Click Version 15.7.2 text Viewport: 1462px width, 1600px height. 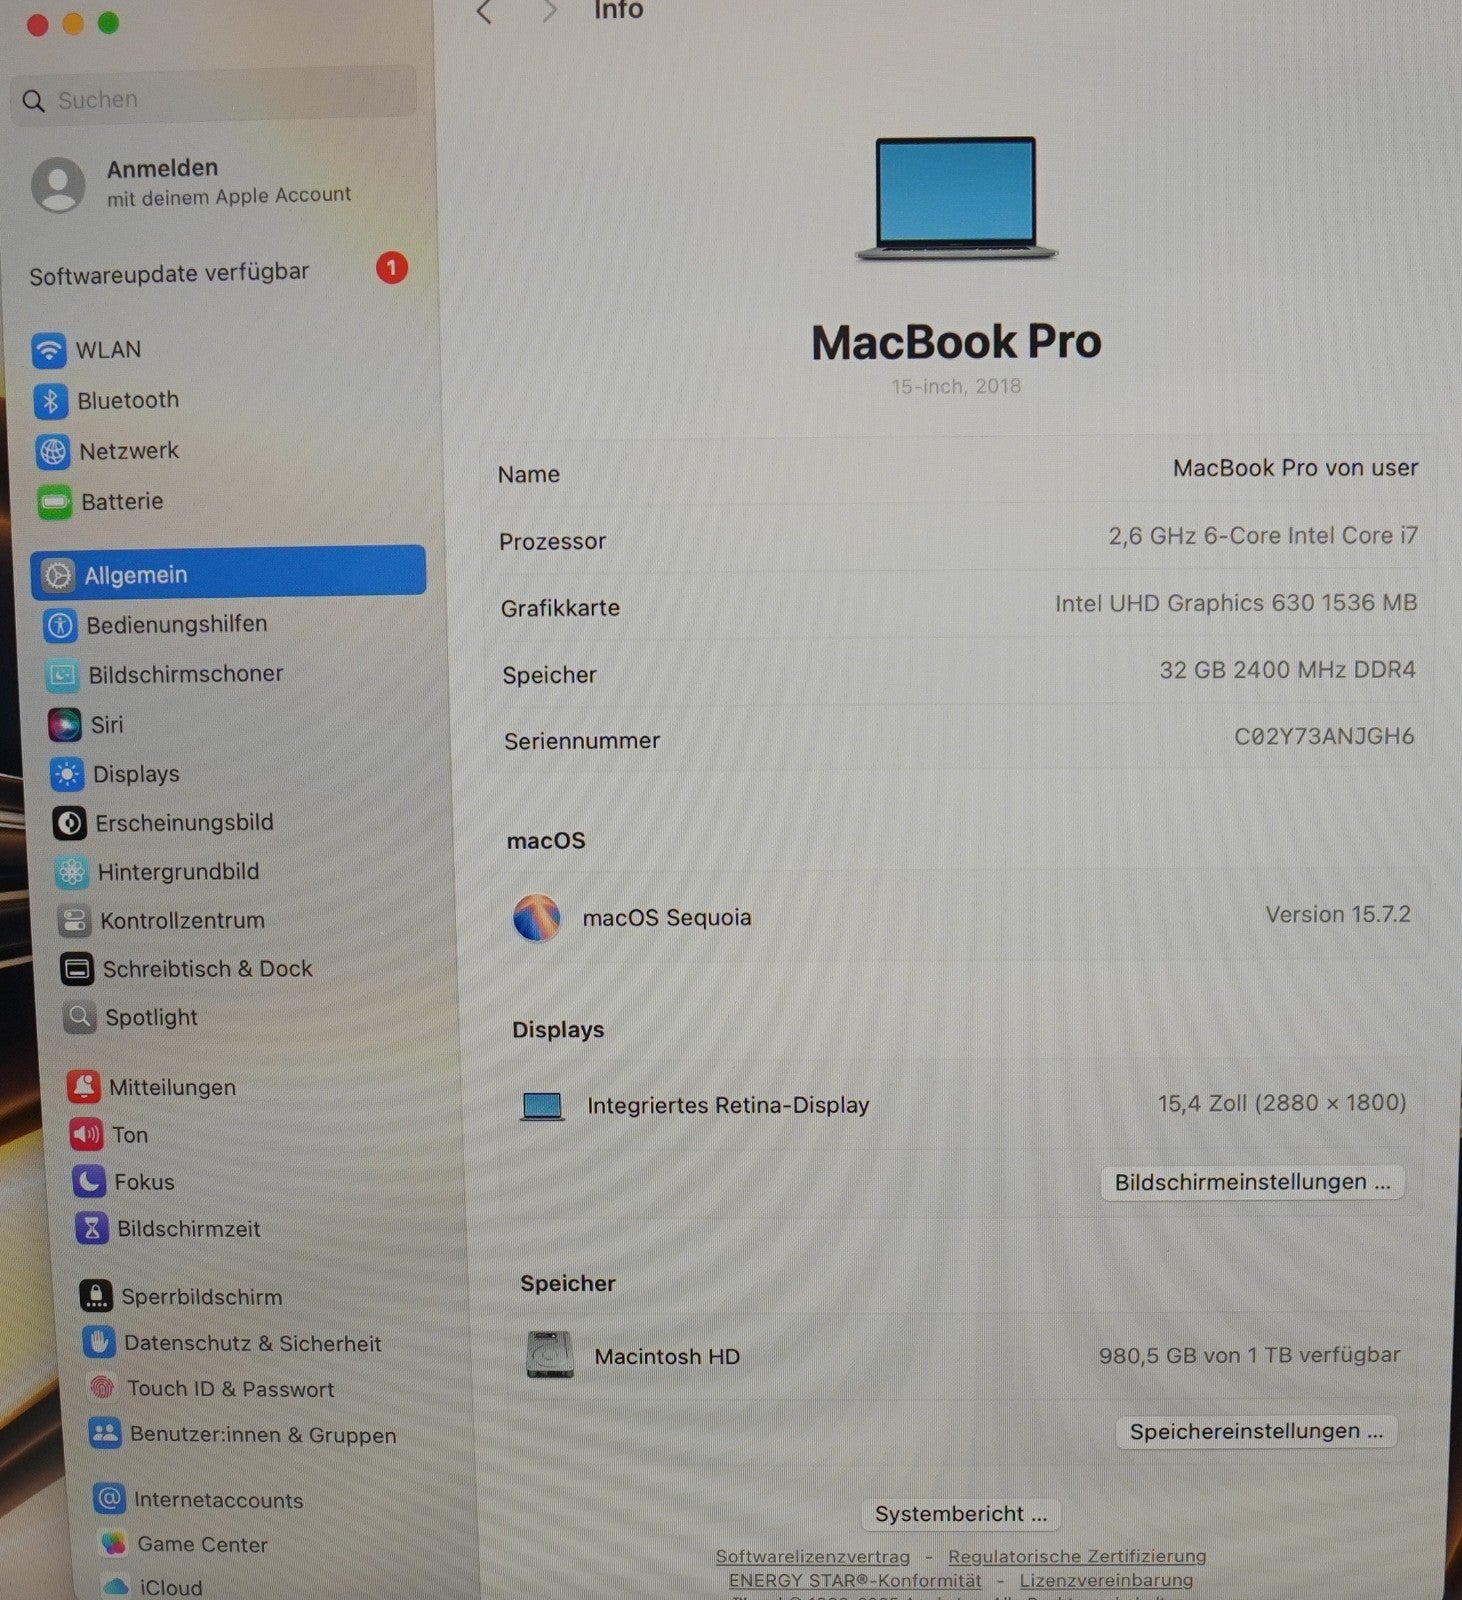(x=1338, y=914)
